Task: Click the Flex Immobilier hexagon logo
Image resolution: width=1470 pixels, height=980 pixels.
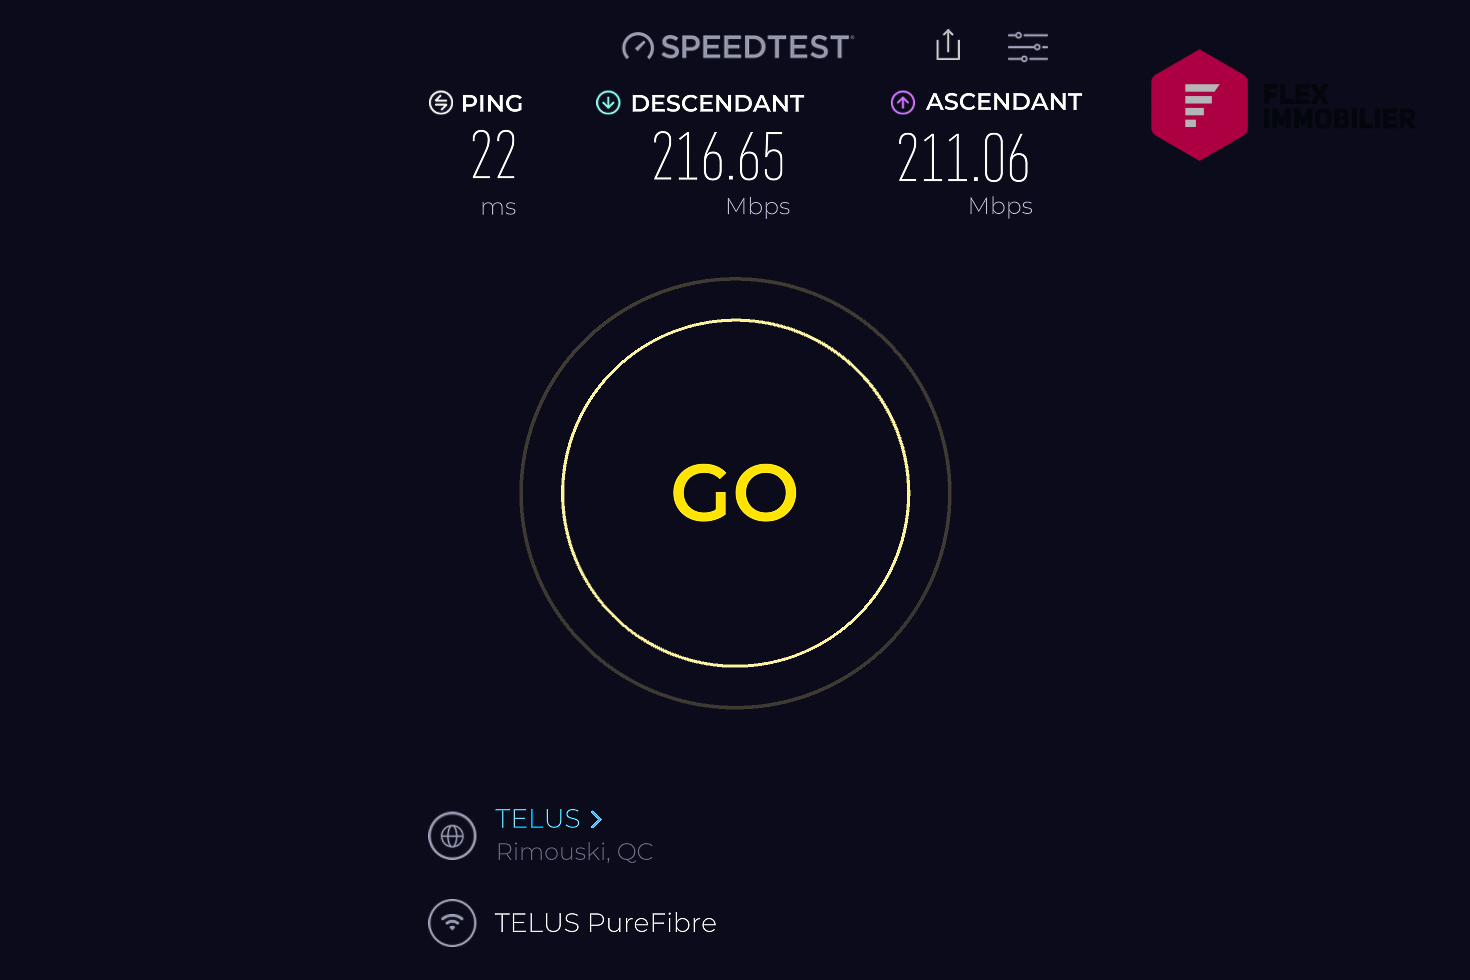Action: click(x=1199, y=105)
